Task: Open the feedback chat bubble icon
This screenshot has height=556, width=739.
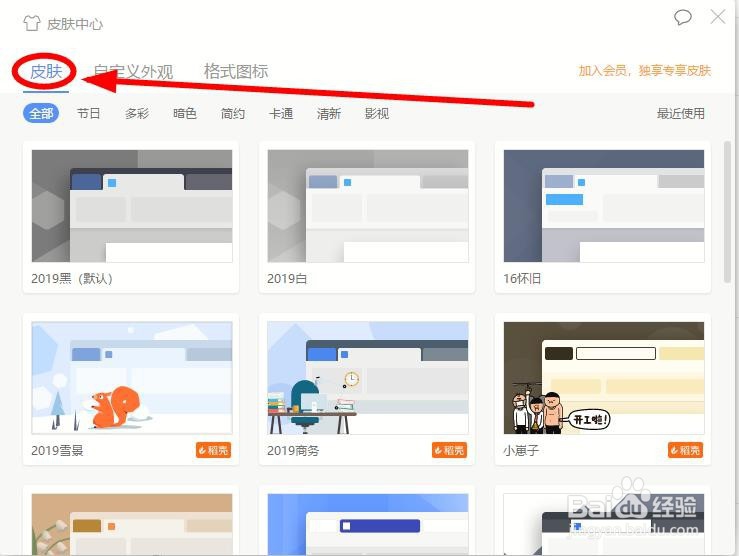Action: 682,18
